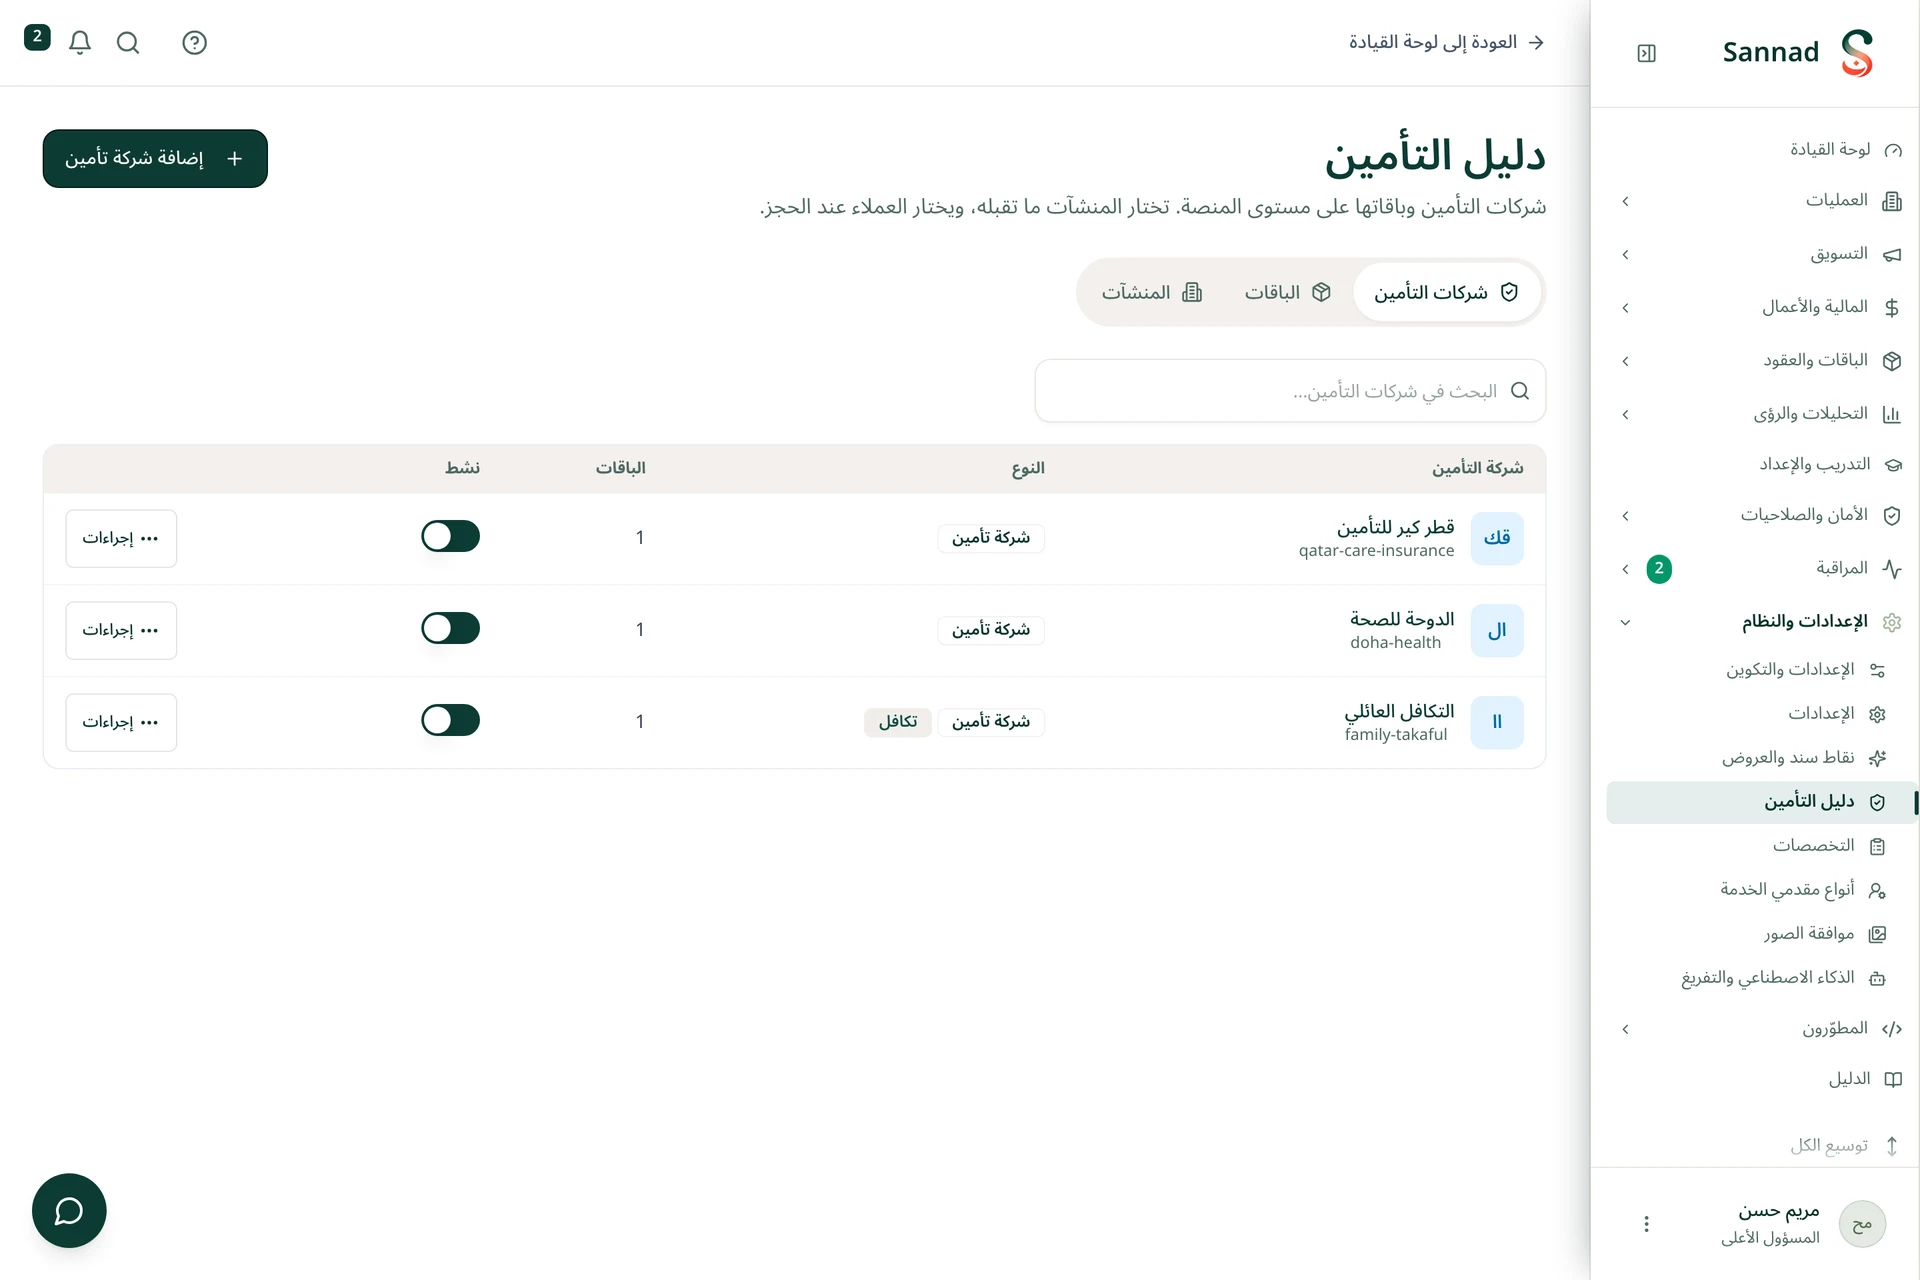Click the إضافة شركة تأمين button

[x=155, y=158]
